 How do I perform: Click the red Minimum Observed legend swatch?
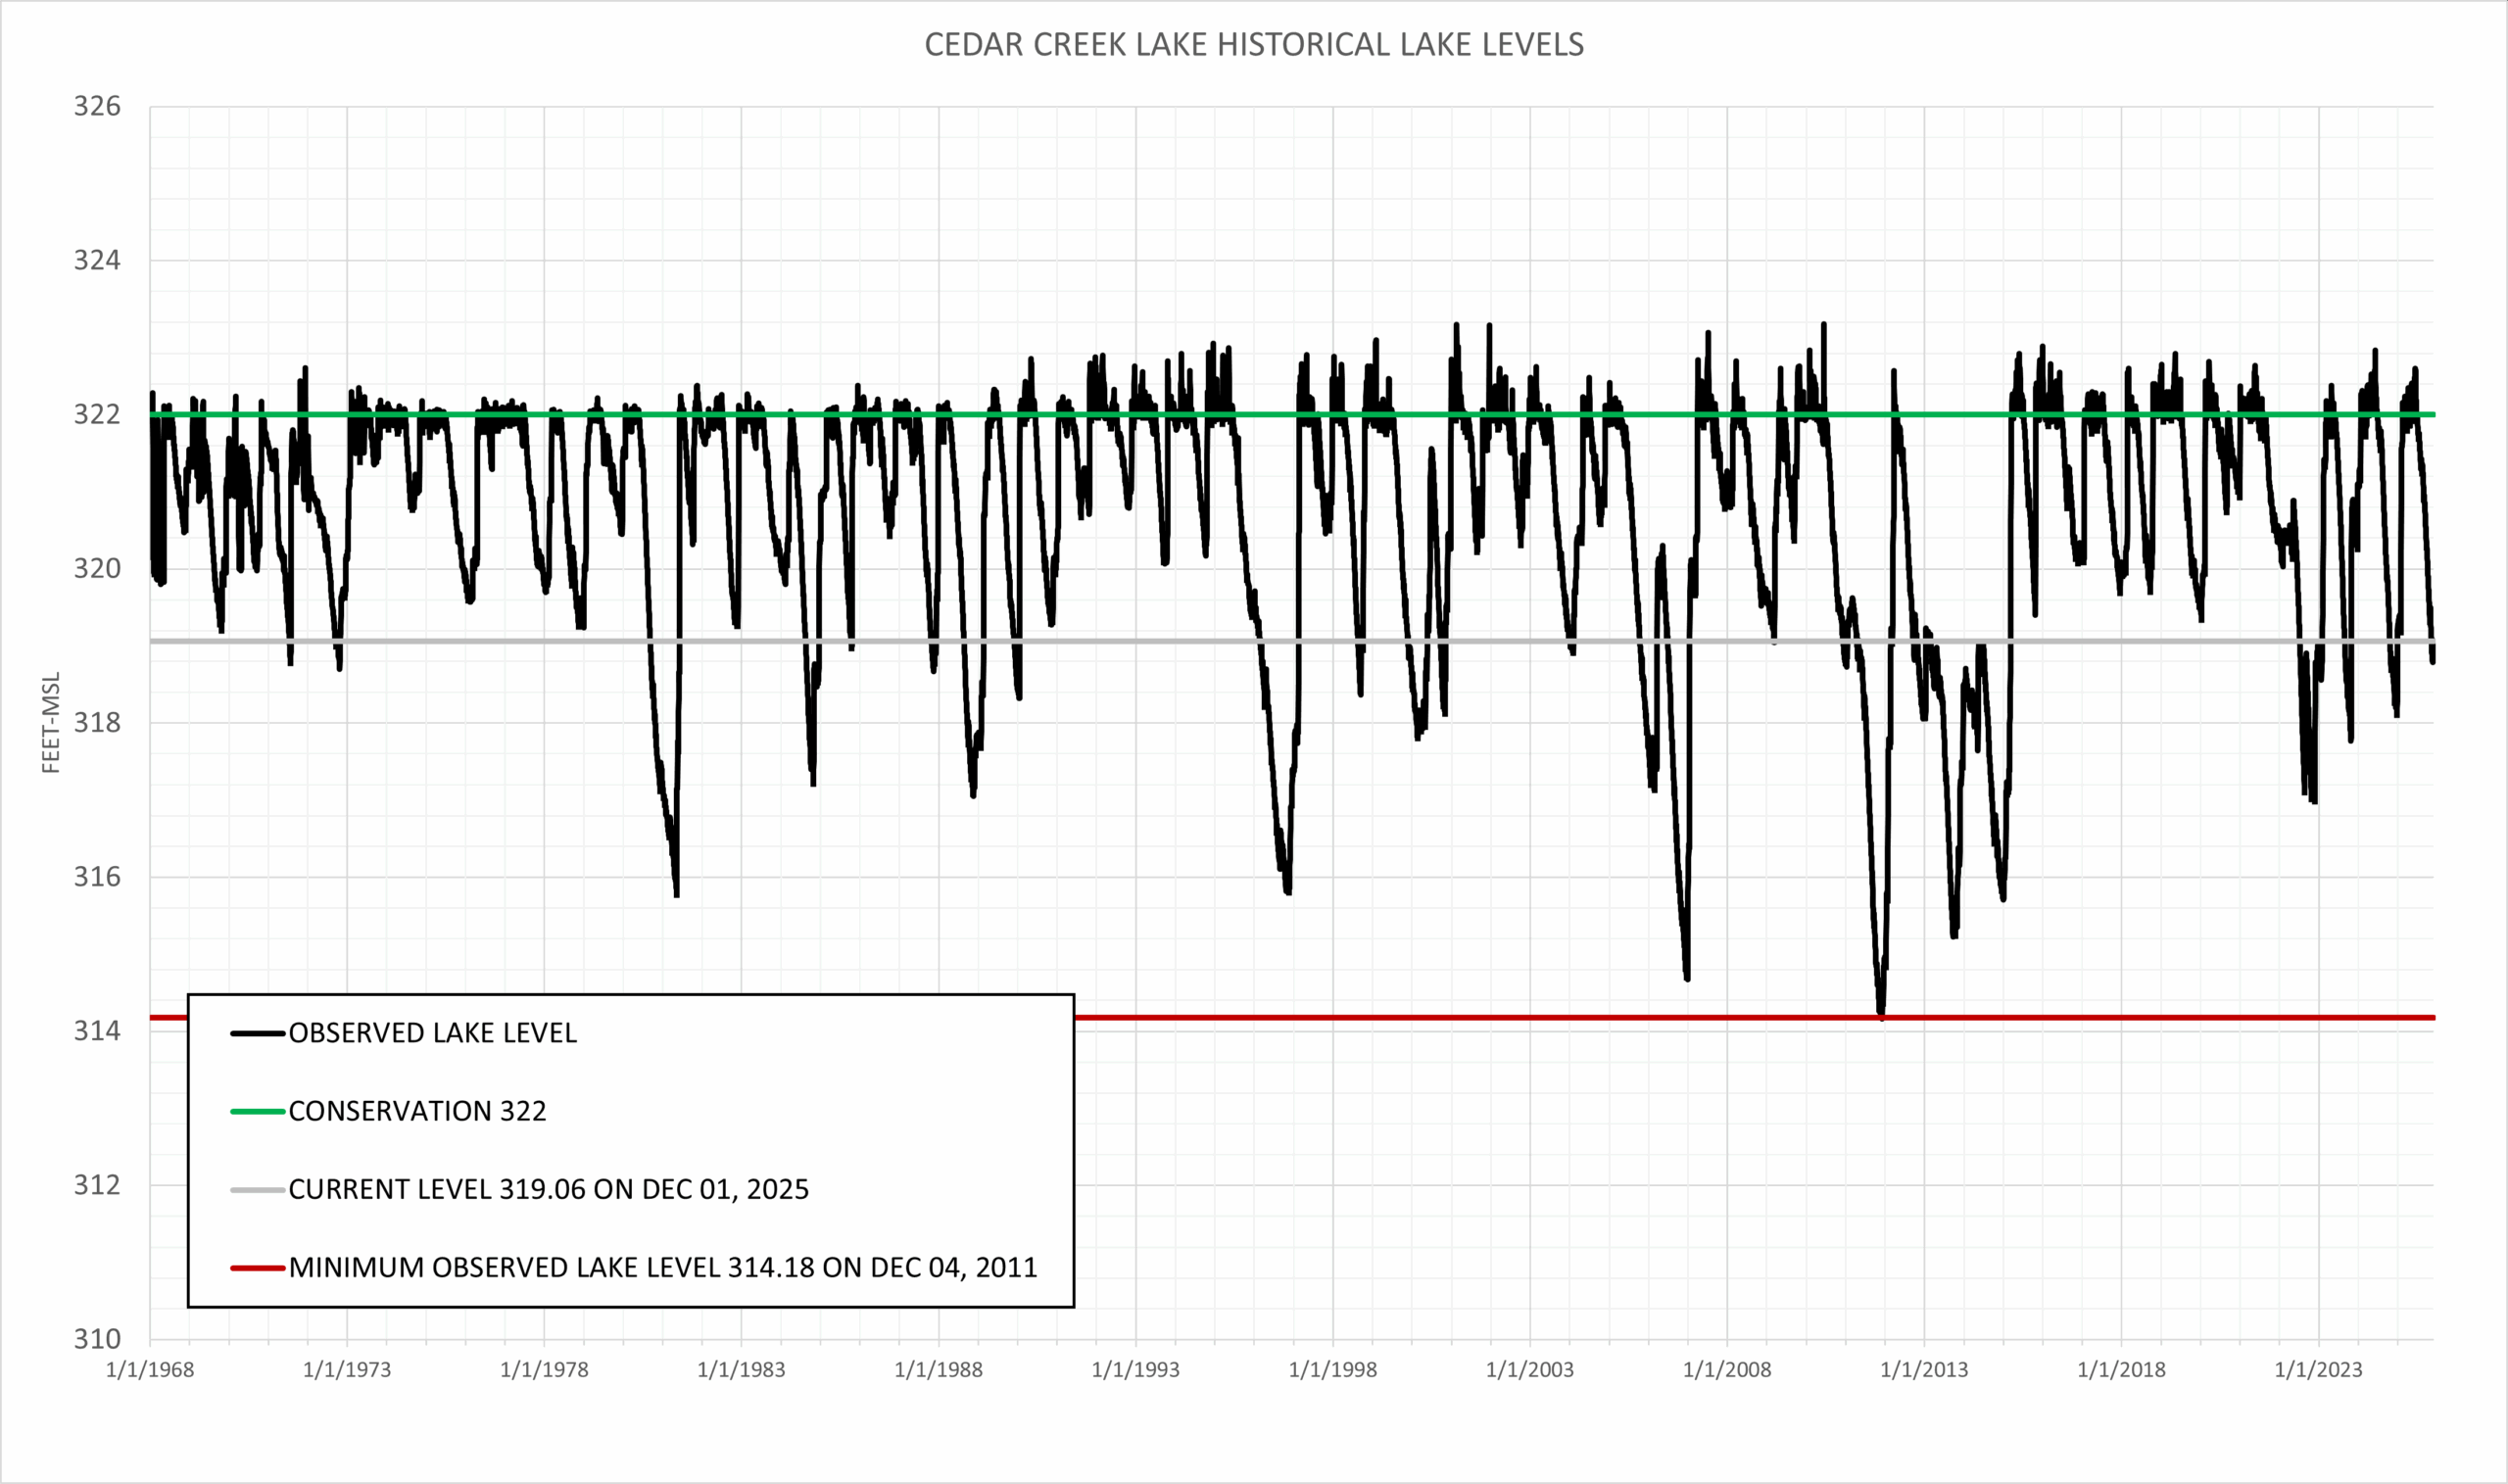258,1268
